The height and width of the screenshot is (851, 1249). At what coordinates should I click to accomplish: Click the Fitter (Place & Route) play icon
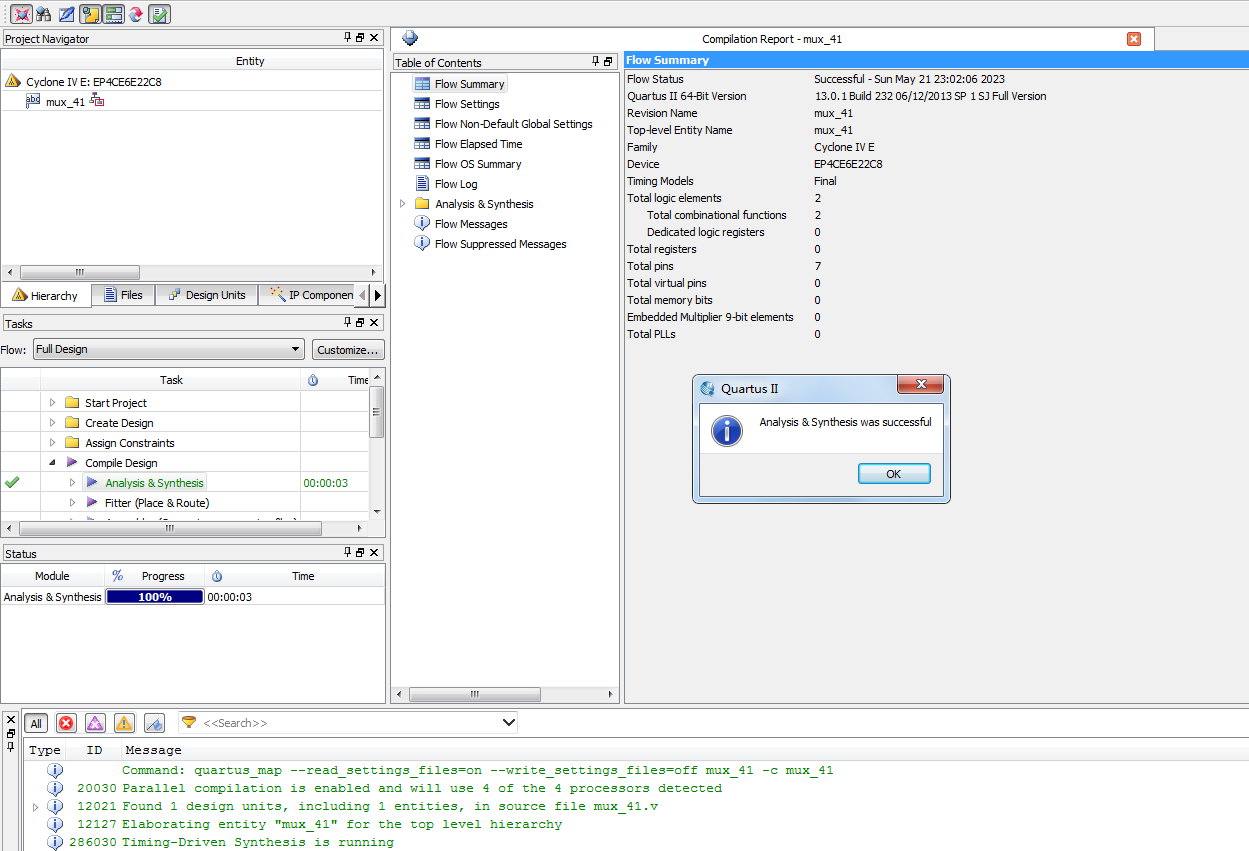pyautogui.click(x=92, y=503)
